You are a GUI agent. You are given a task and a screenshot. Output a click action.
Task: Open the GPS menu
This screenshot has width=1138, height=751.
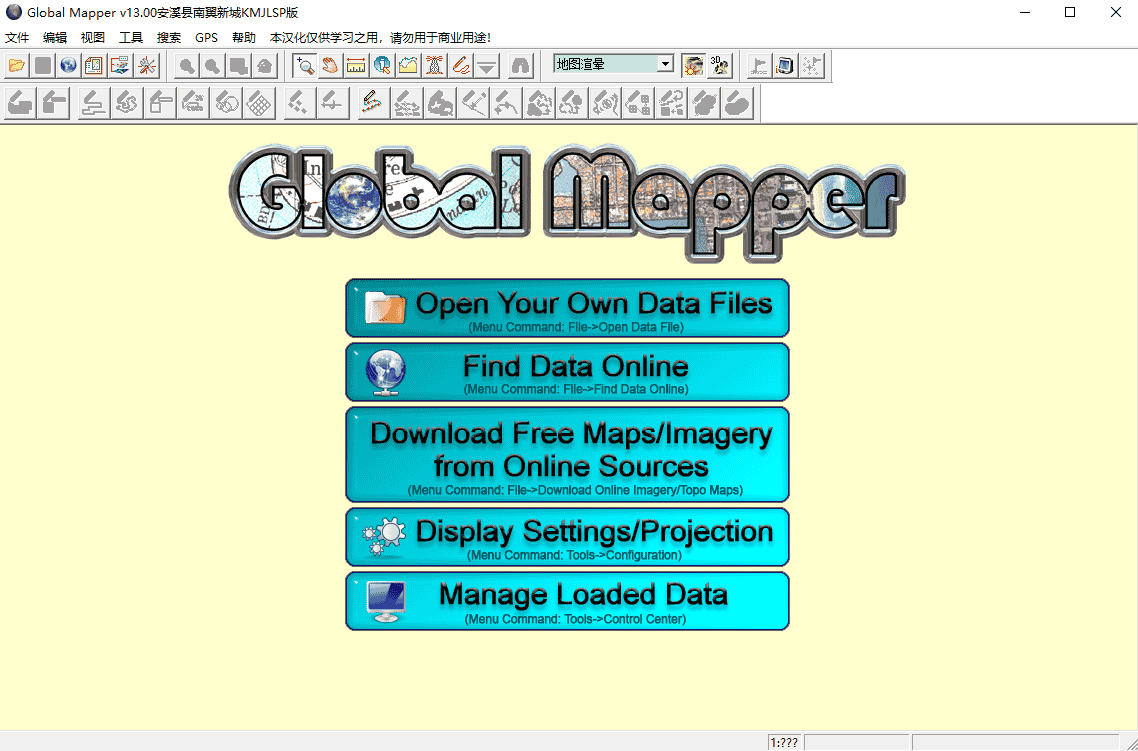(x=206, y=37)
